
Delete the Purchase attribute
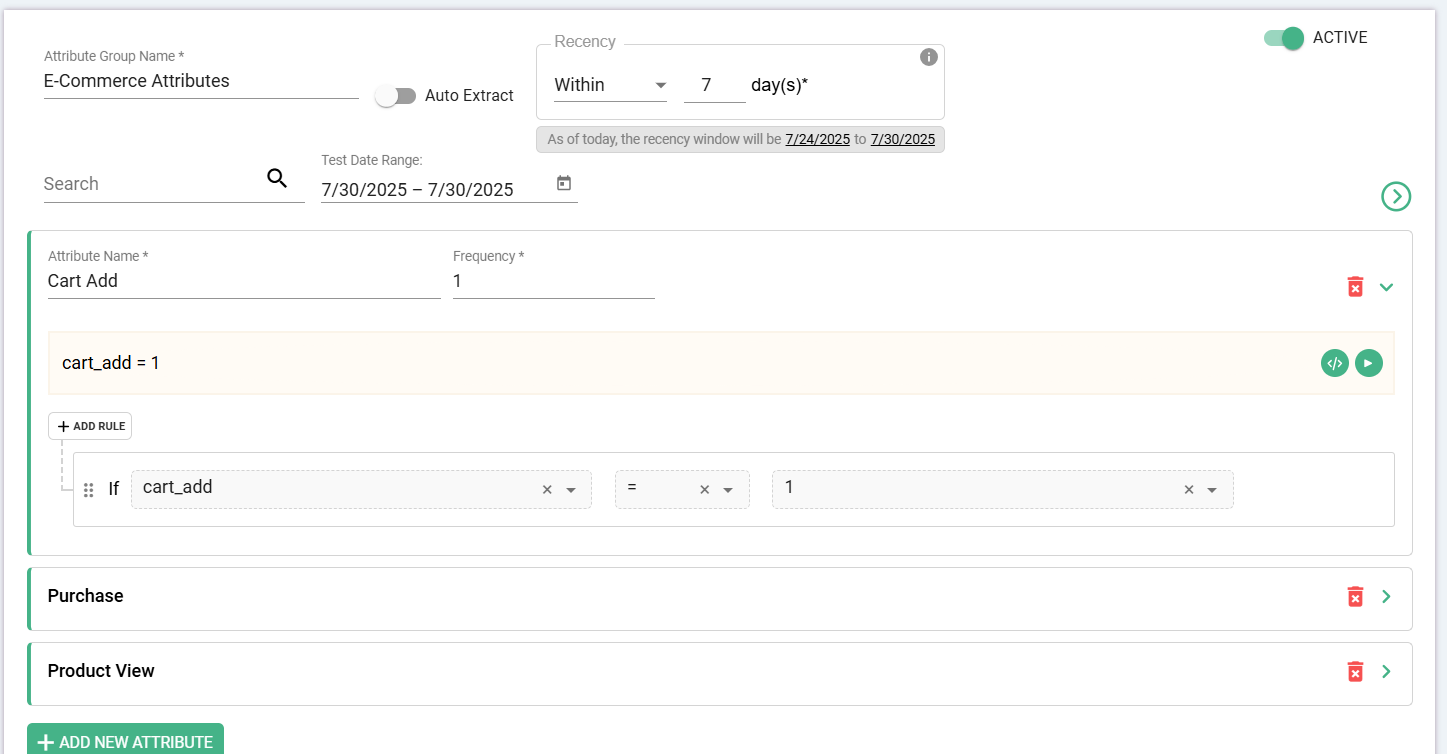(1355, 596)
